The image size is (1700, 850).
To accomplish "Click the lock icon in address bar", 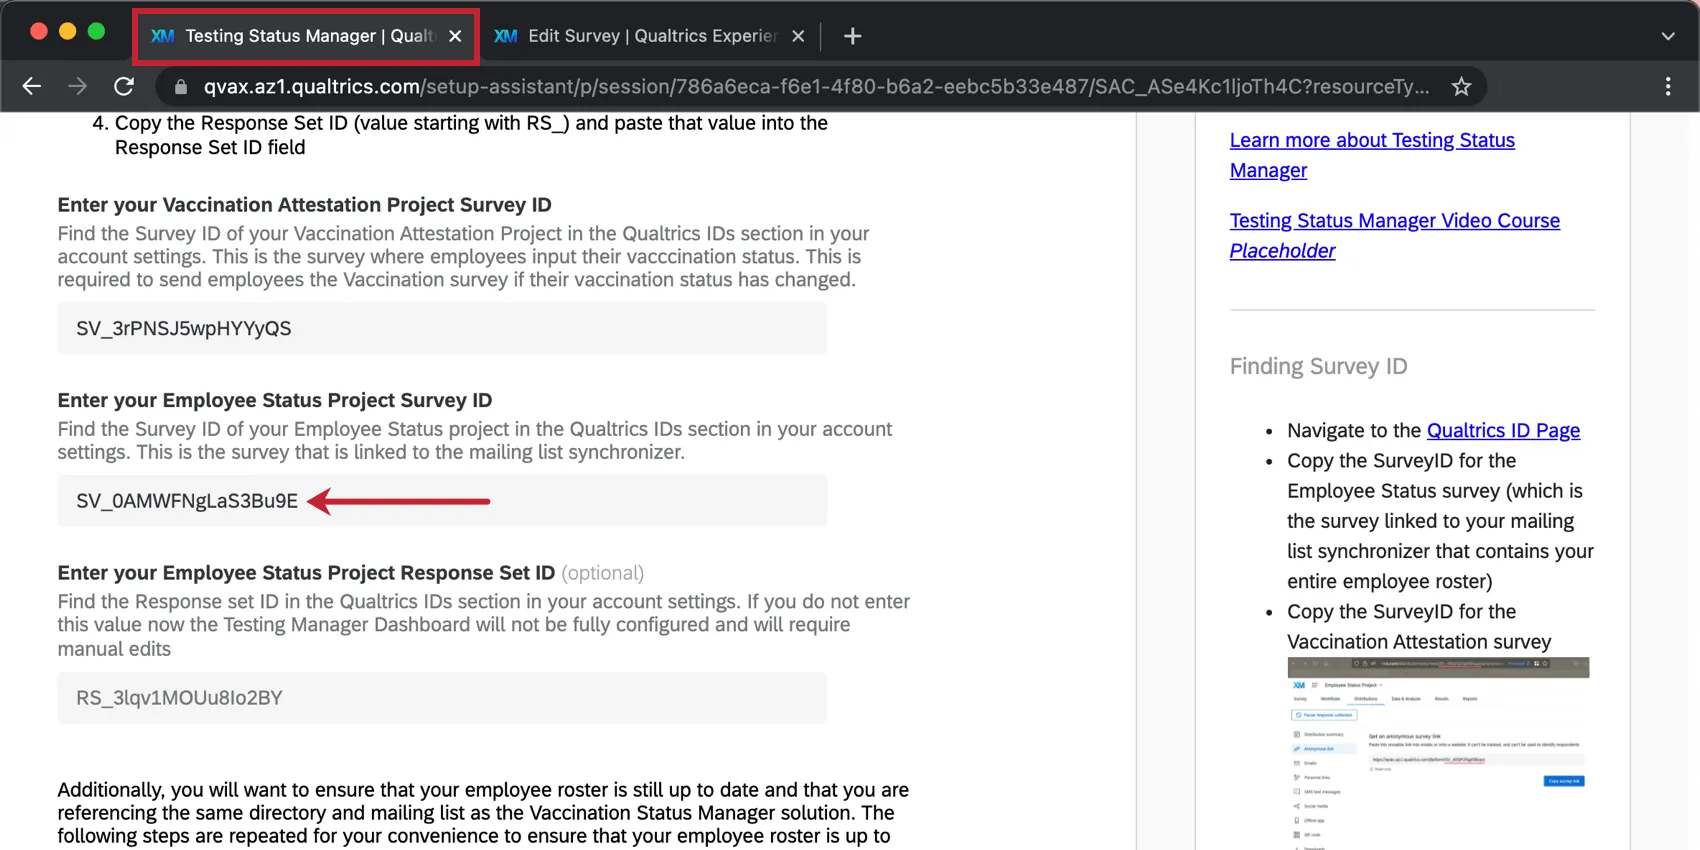I will (181, 87).
